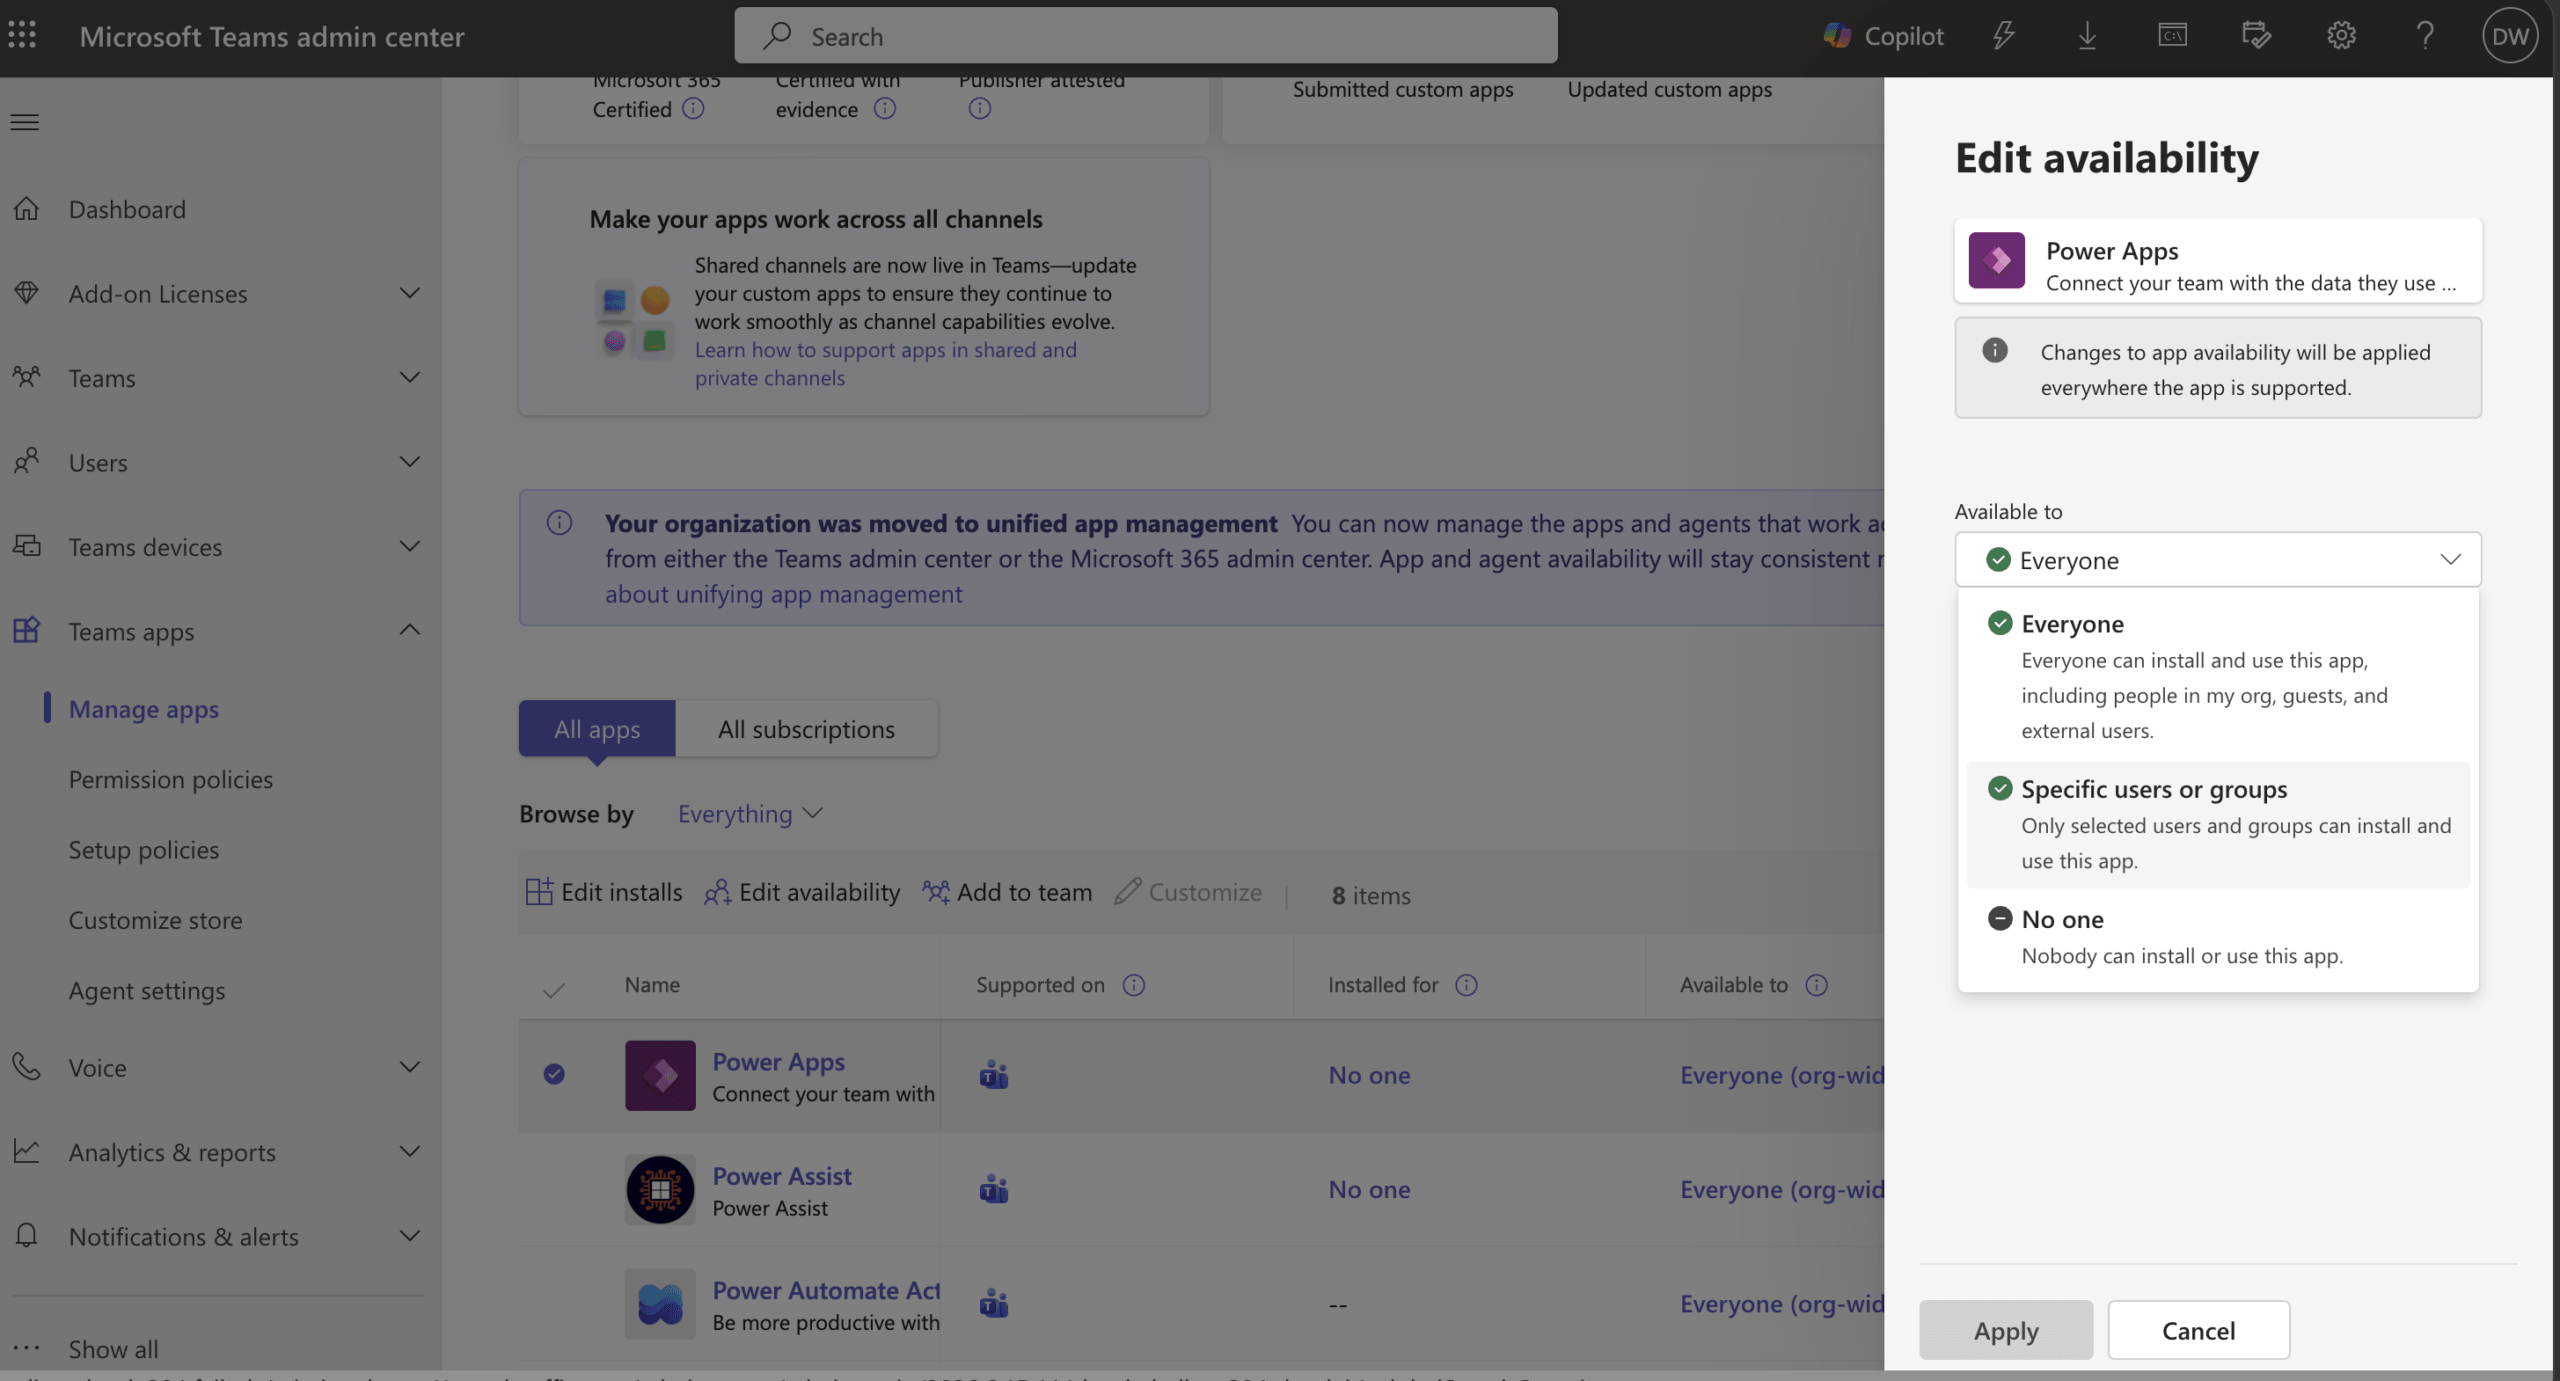Open the feedback checklist icon in header
Screen dimensions: 2560x1381
[x=2256, y=36]
